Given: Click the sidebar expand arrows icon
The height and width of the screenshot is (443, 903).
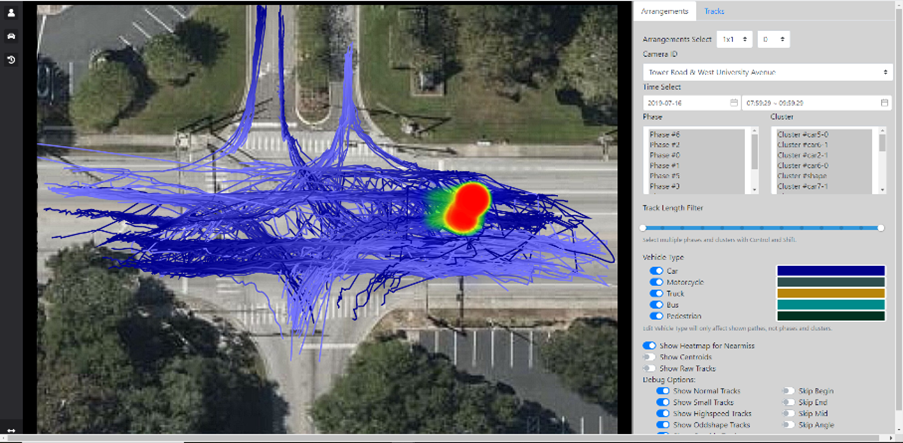Looking at the screenshot, I should [12, 431].
